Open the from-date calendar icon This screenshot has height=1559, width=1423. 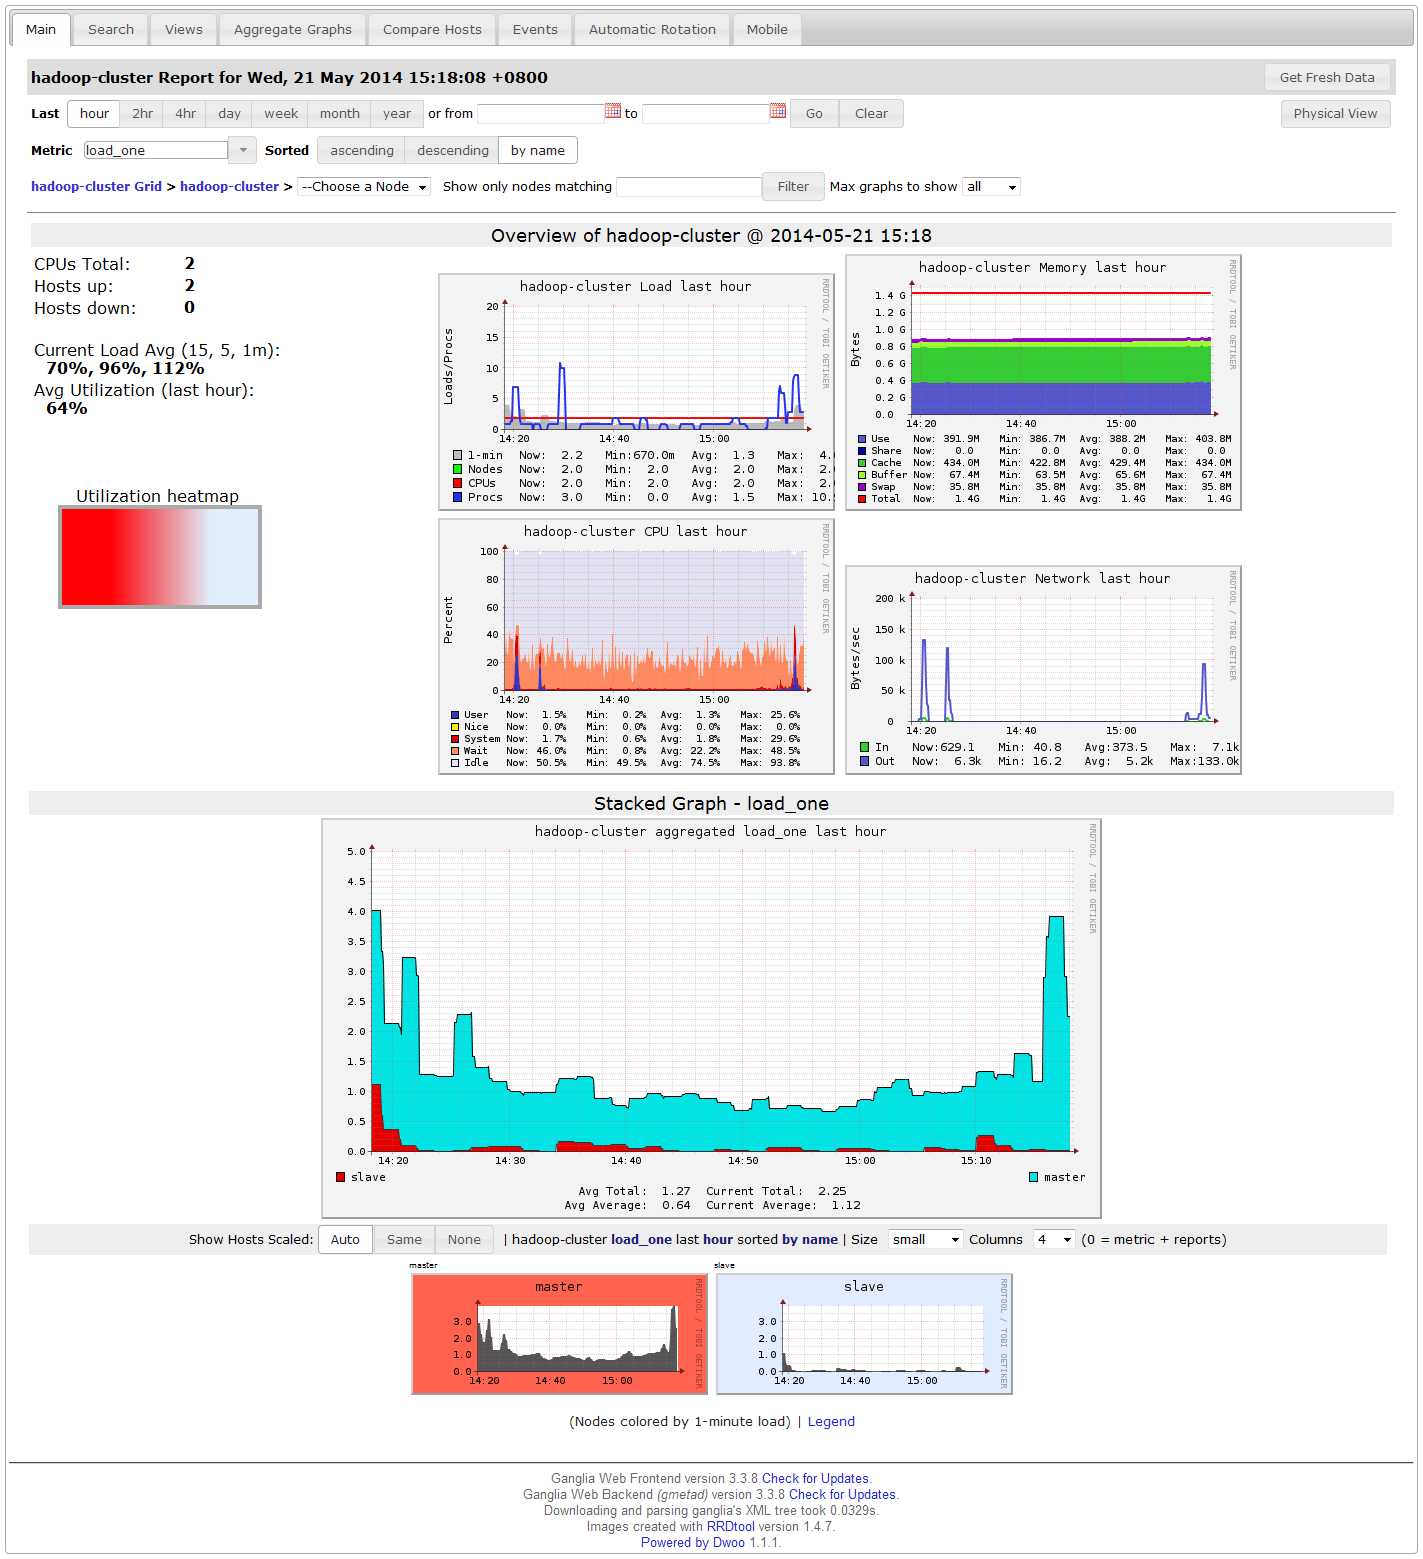click(x=613, y=111)
